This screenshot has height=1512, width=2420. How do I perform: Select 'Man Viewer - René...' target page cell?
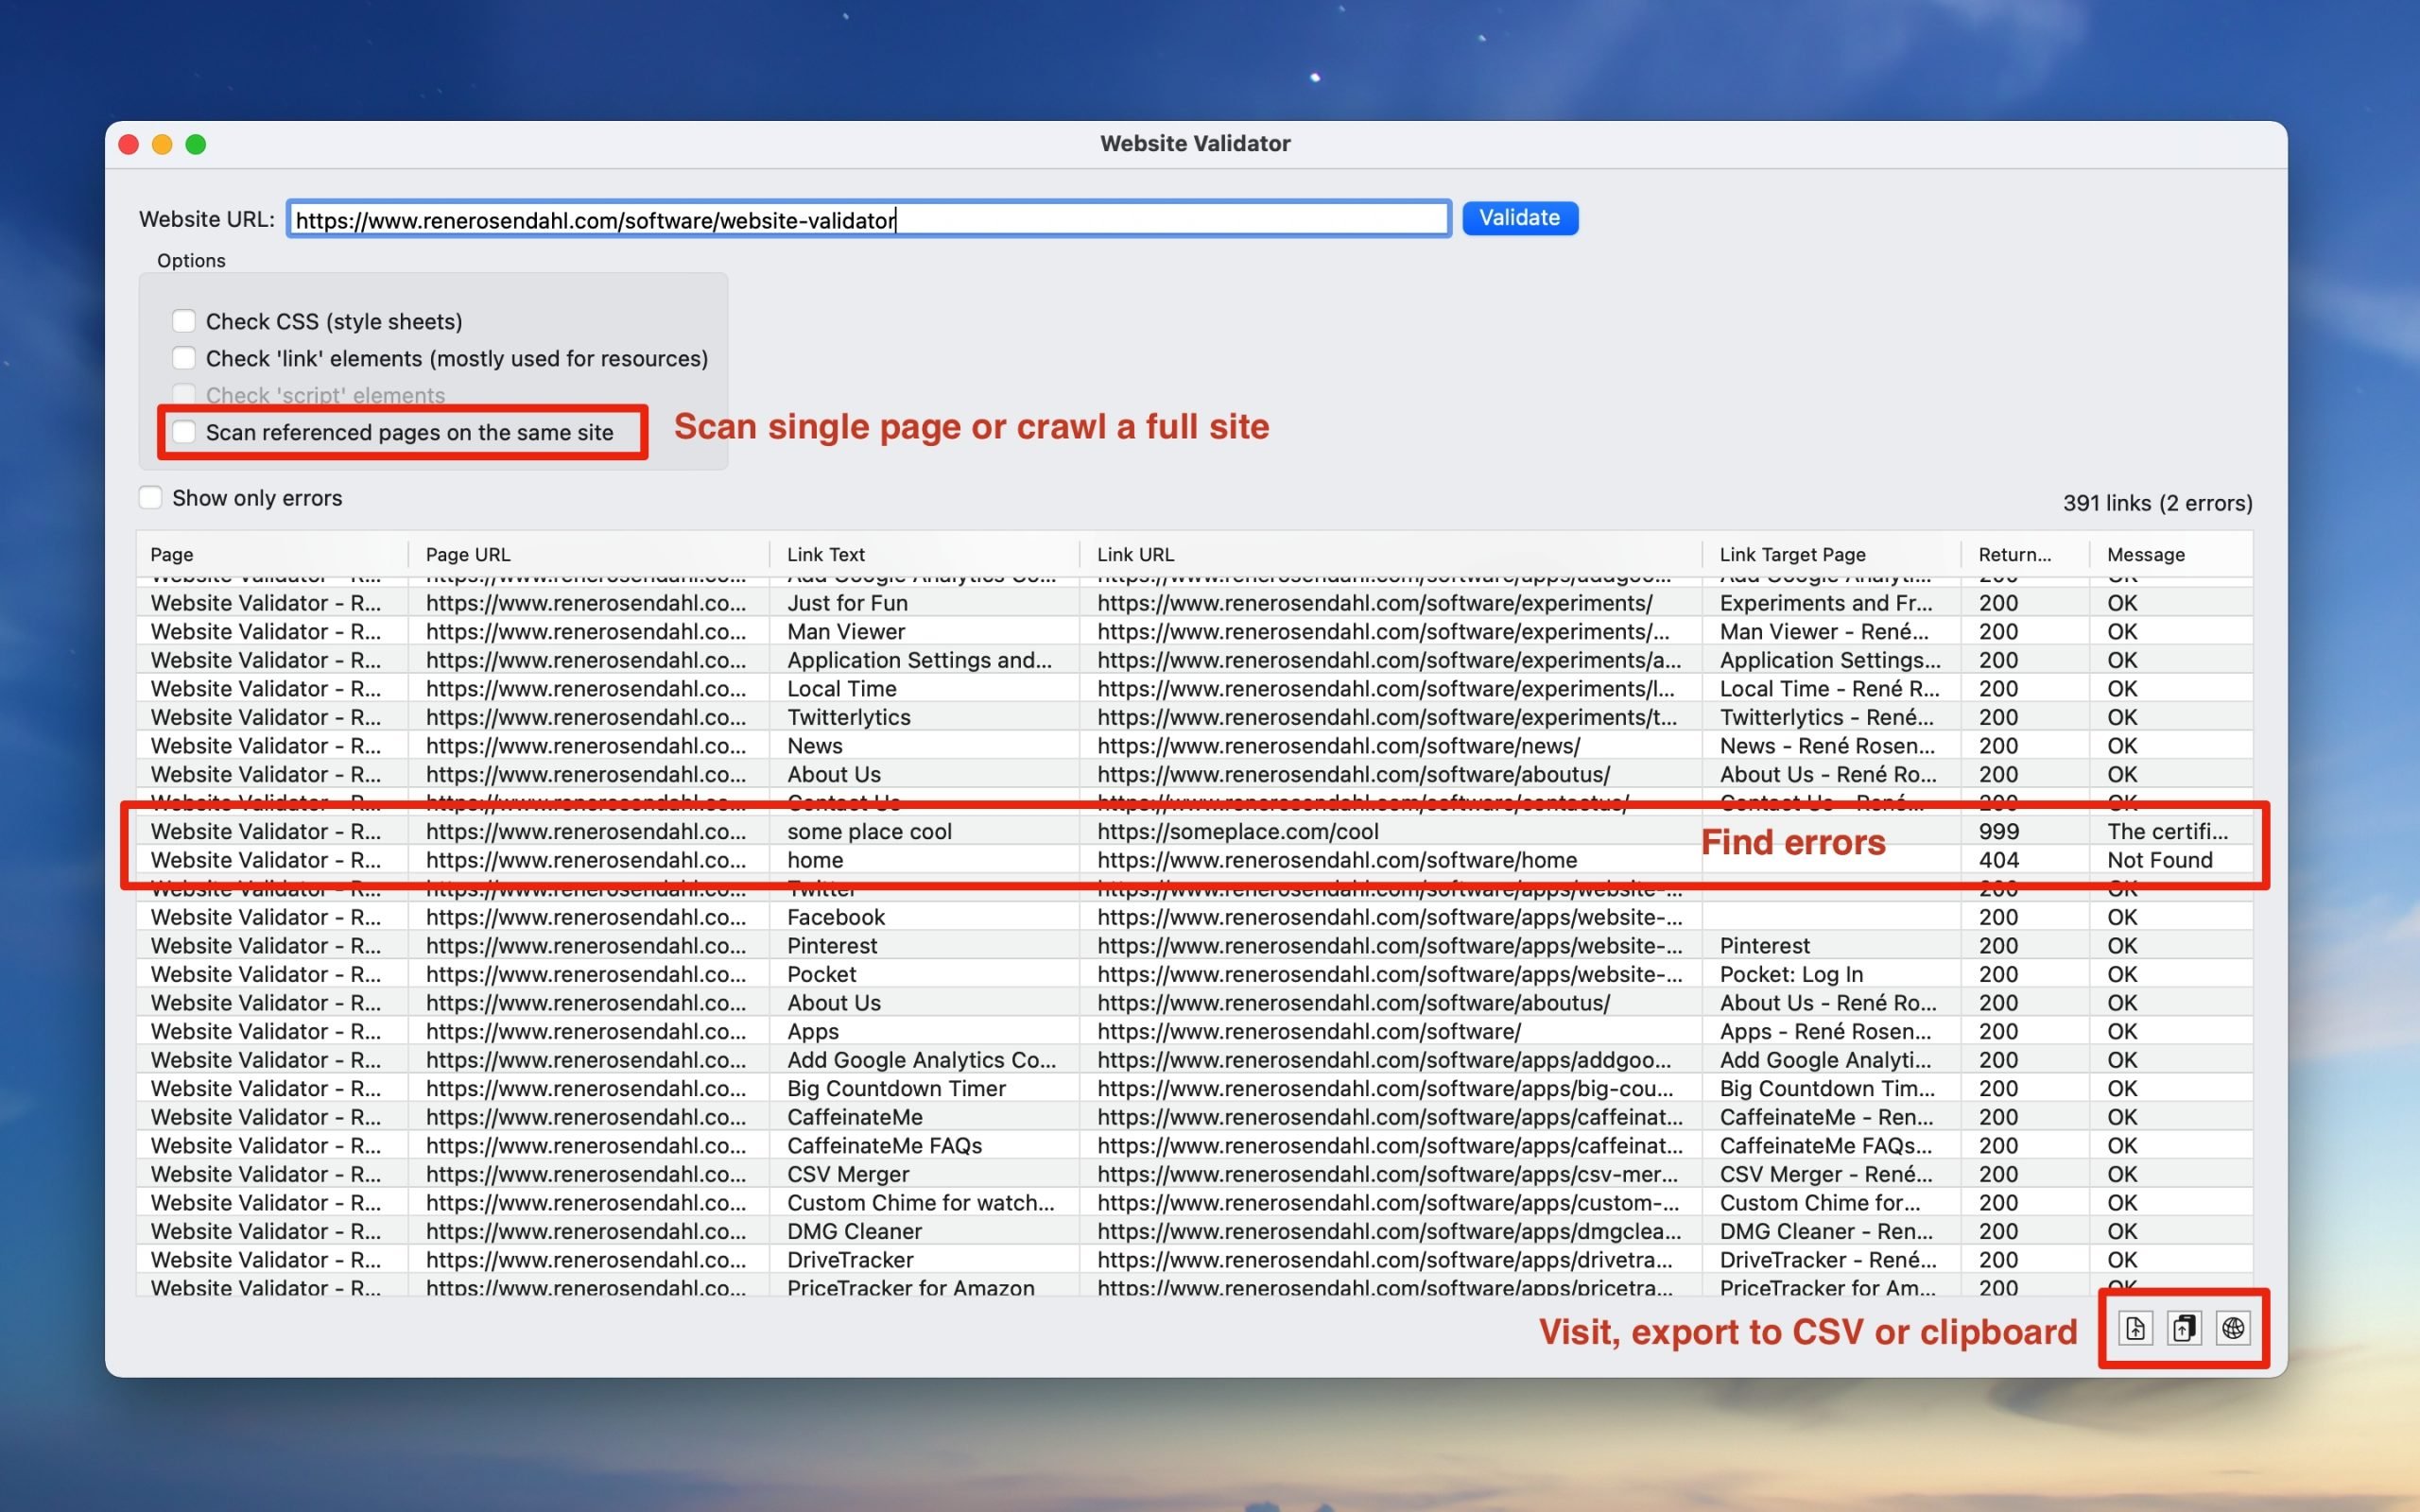[1824, 631]
